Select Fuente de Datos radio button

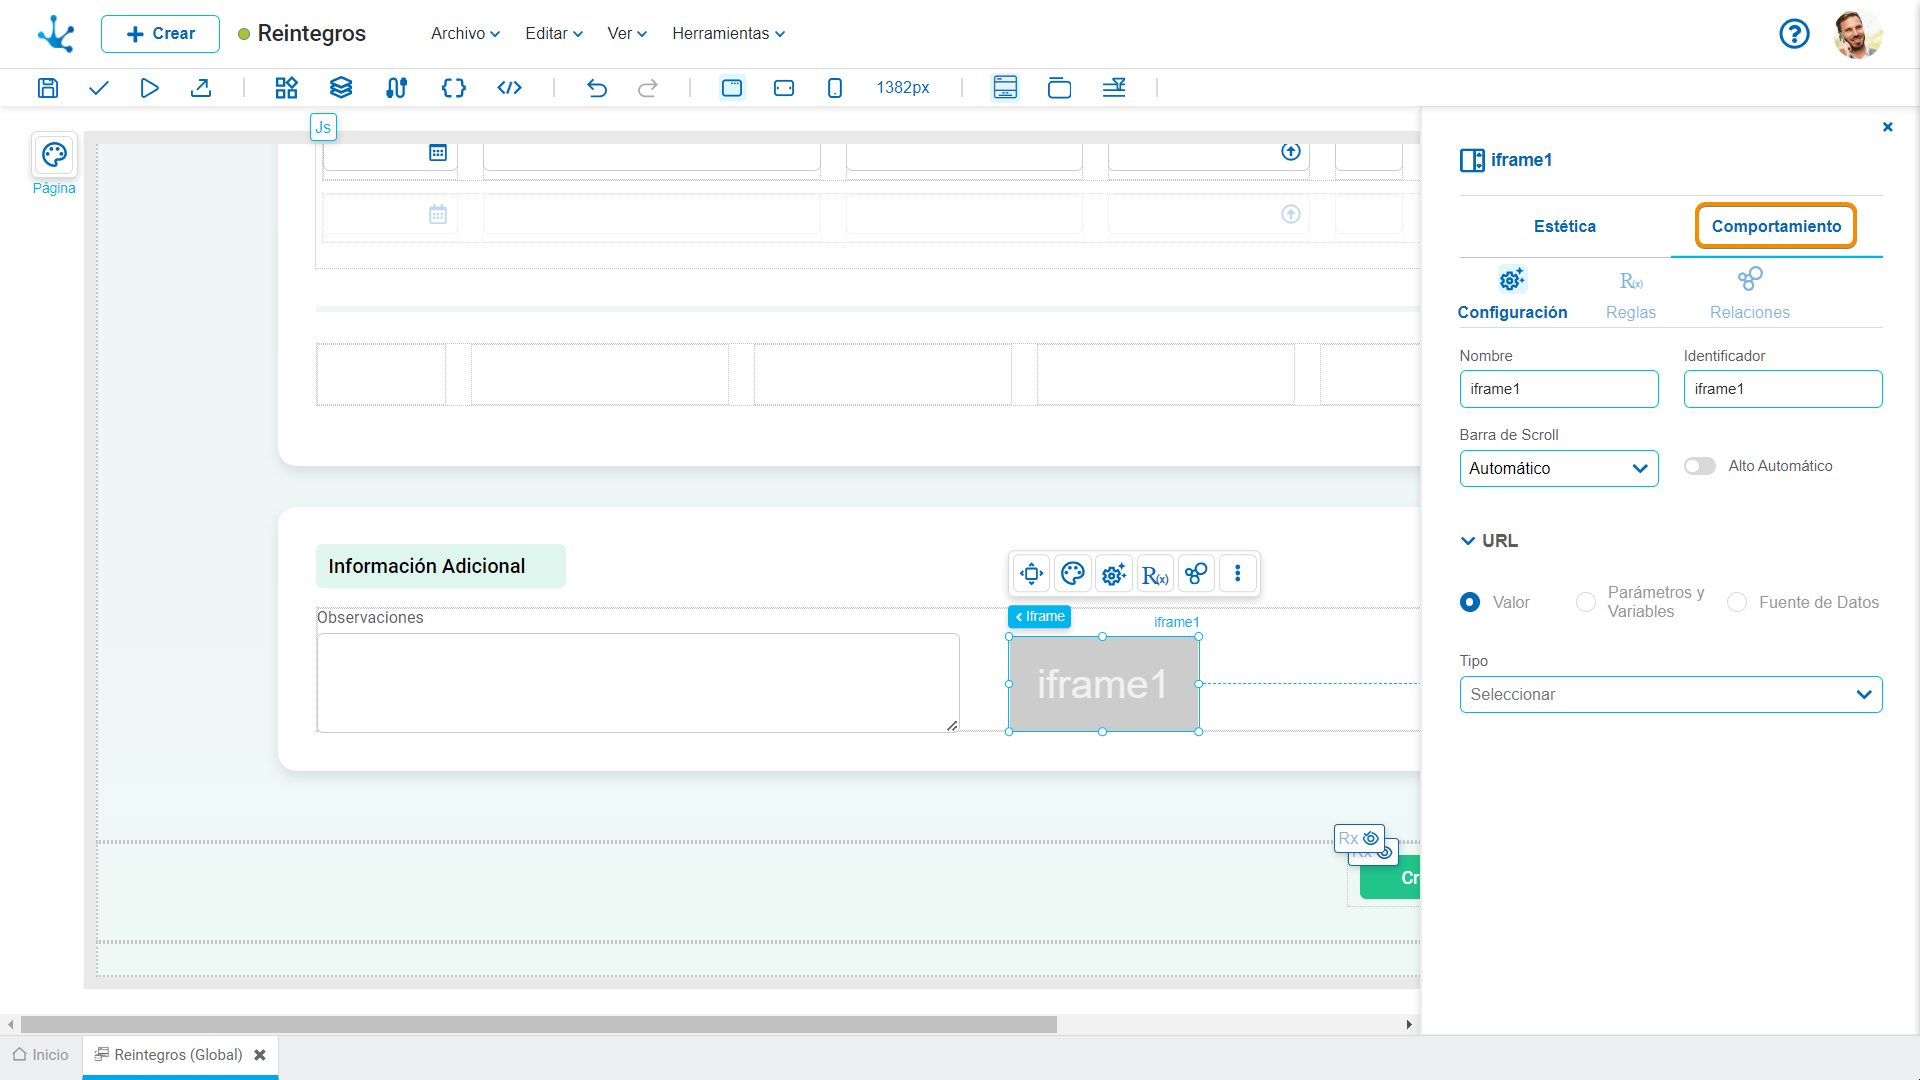click(1735, 603)
